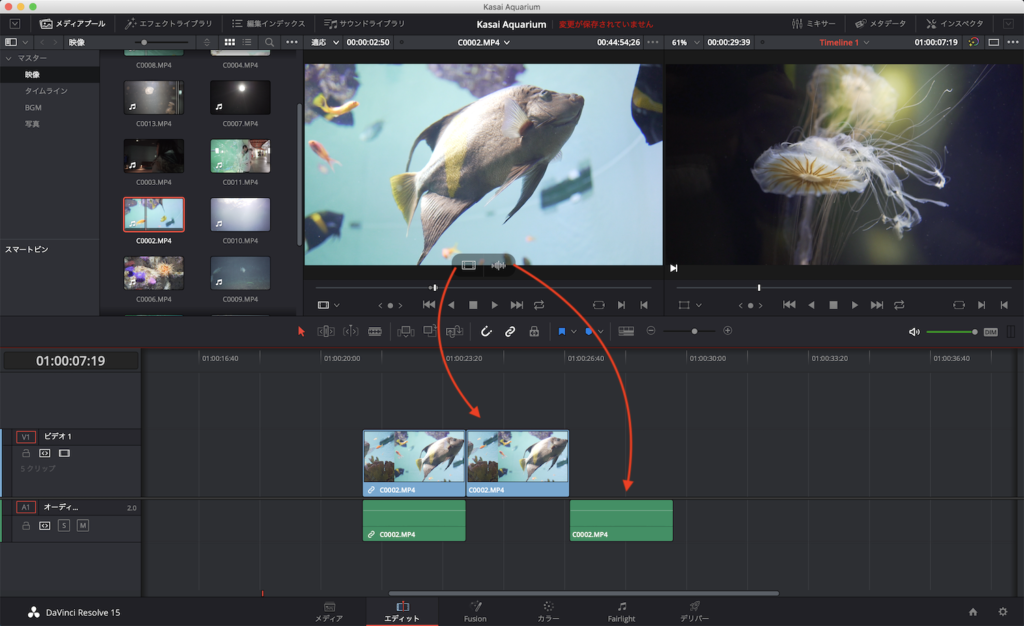Select the C0010.MP4 thumbnail in media pool
The width and height of the screenshot is (1024, 626).
pyautogui.click(x=240, y=215)
